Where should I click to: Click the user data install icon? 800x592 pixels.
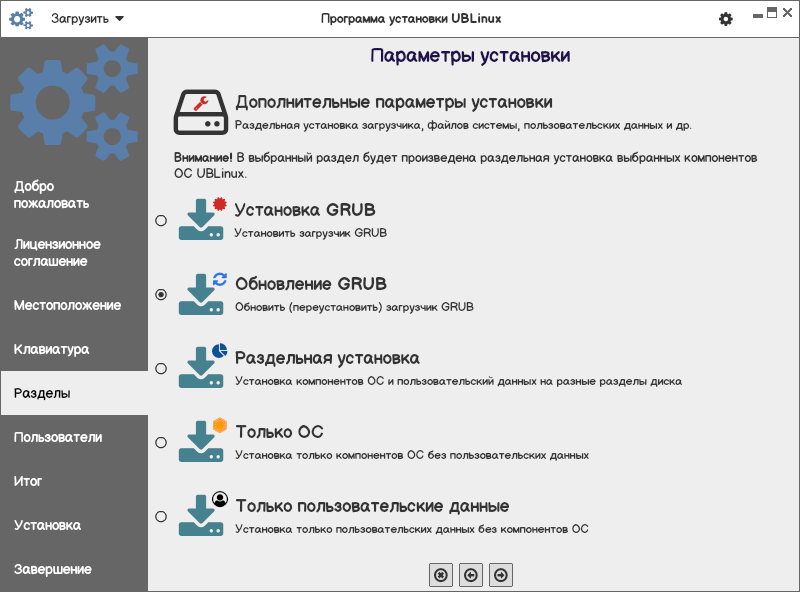tap(202, 514)
